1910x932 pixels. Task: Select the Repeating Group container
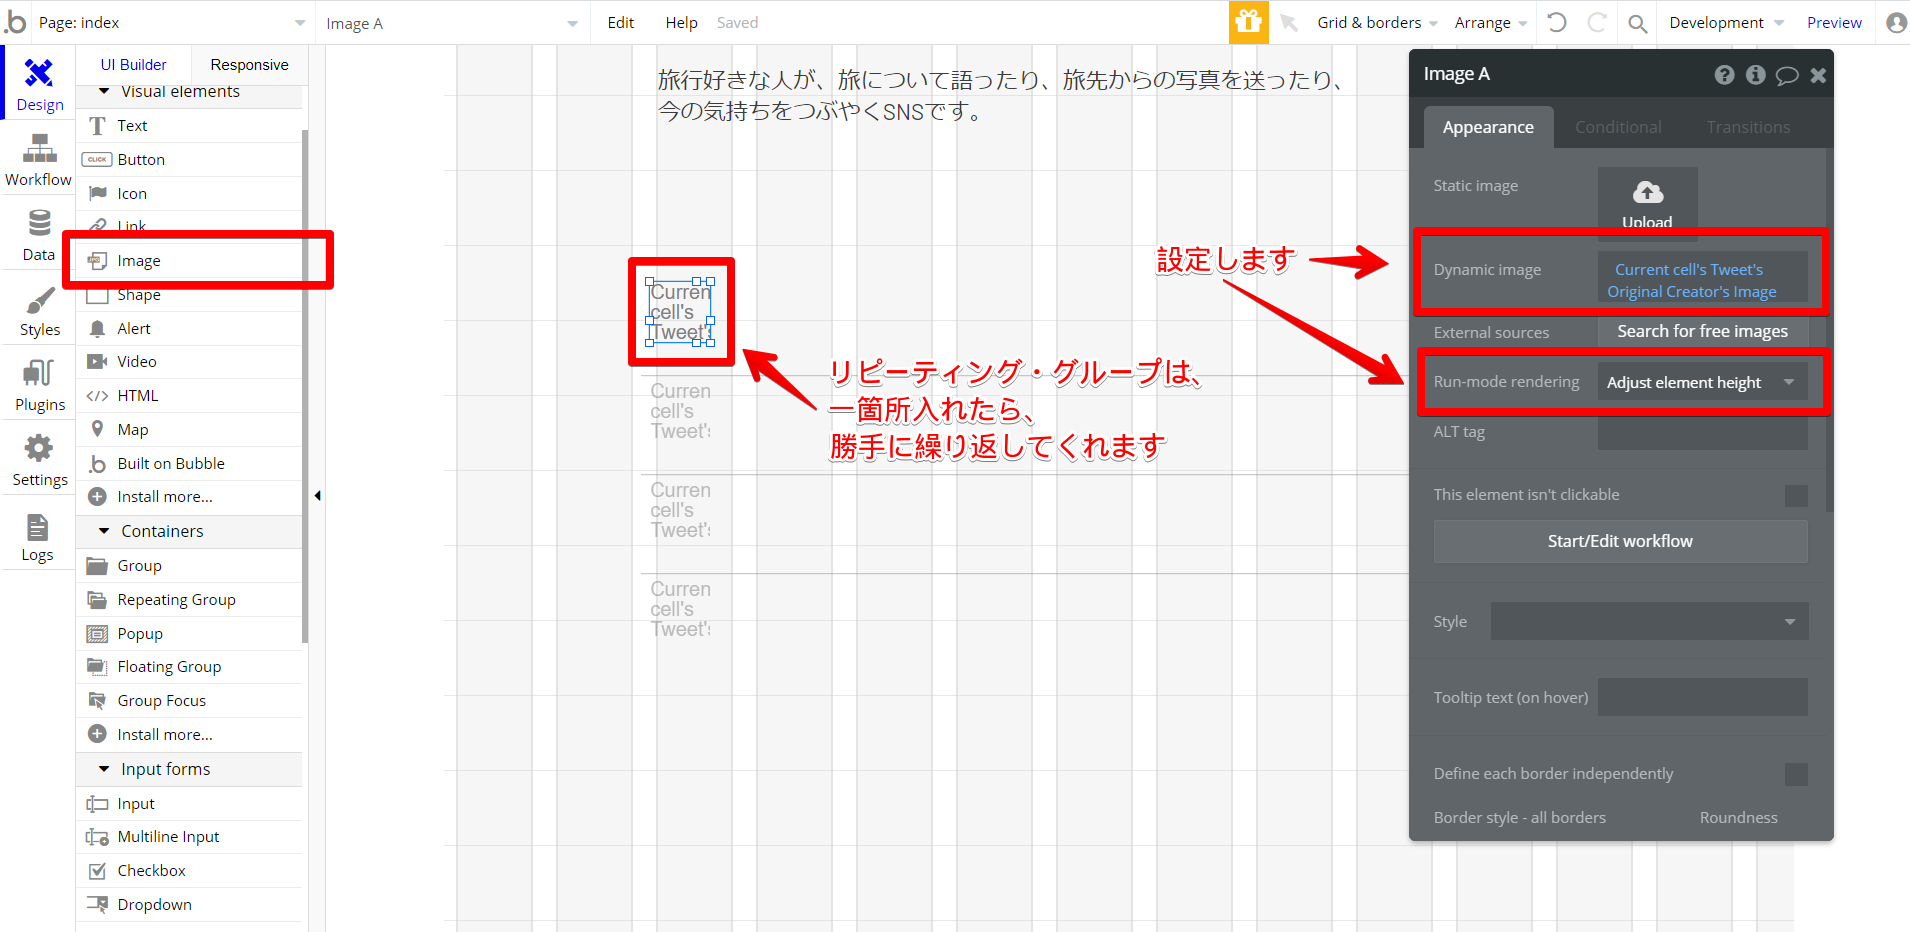[189, 599]
